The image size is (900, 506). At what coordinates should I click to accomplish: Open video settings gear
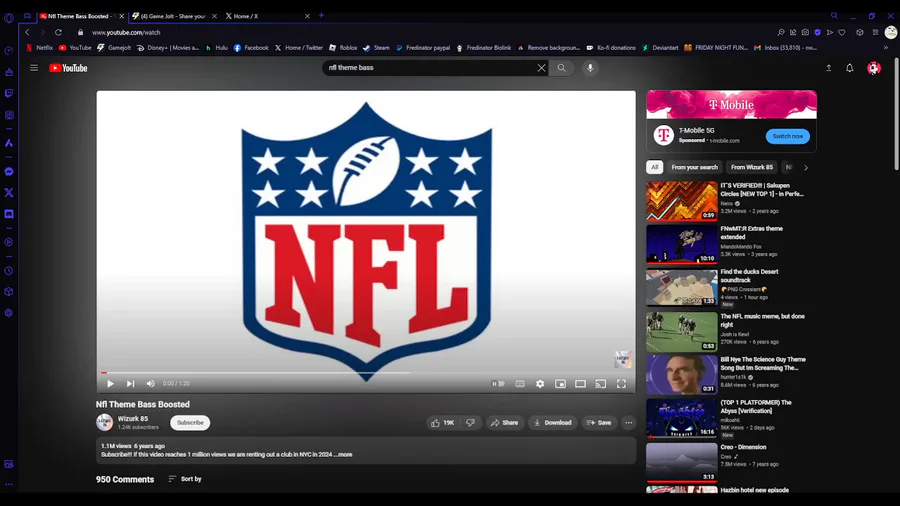(x=540, y=383)
